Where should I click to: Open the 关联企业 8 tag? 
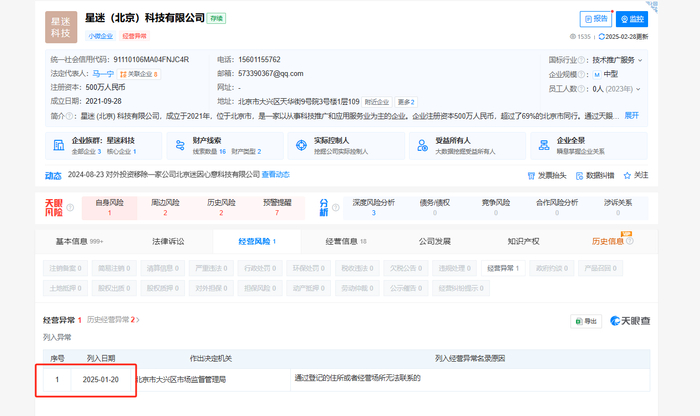click(x=139, y=74)
